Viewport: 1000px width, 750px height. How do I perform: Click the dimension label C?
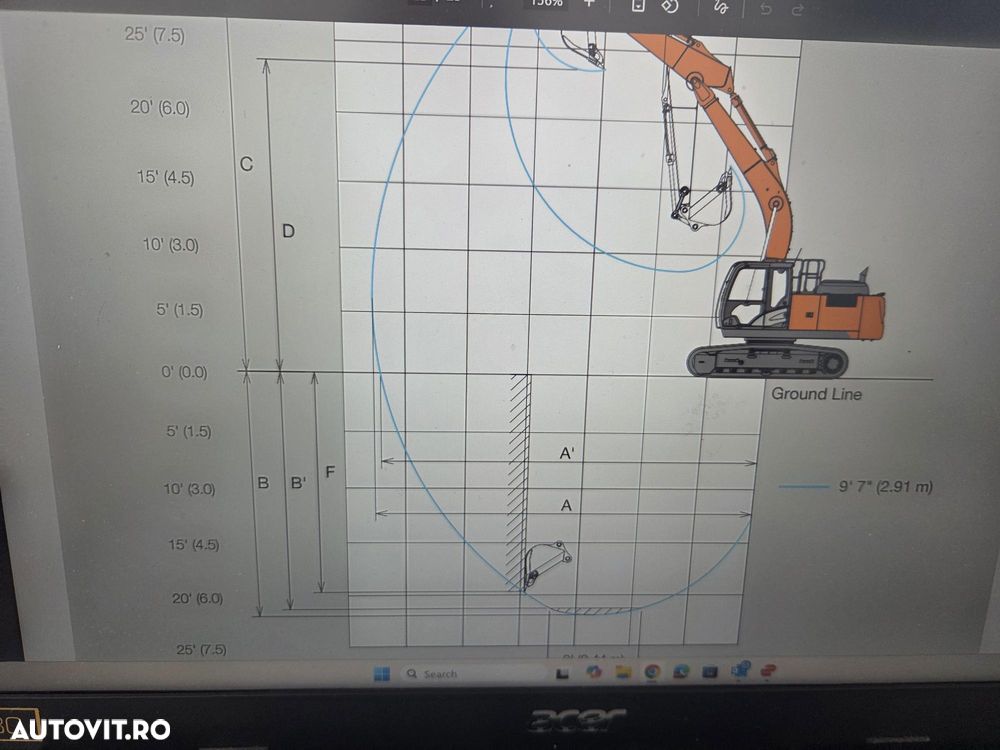[246, 164]
